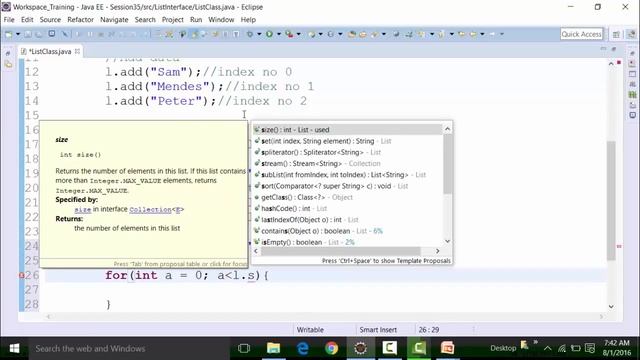Open the New Java Class dropdown arrow
640x360 pixels.
click(340, 34)
